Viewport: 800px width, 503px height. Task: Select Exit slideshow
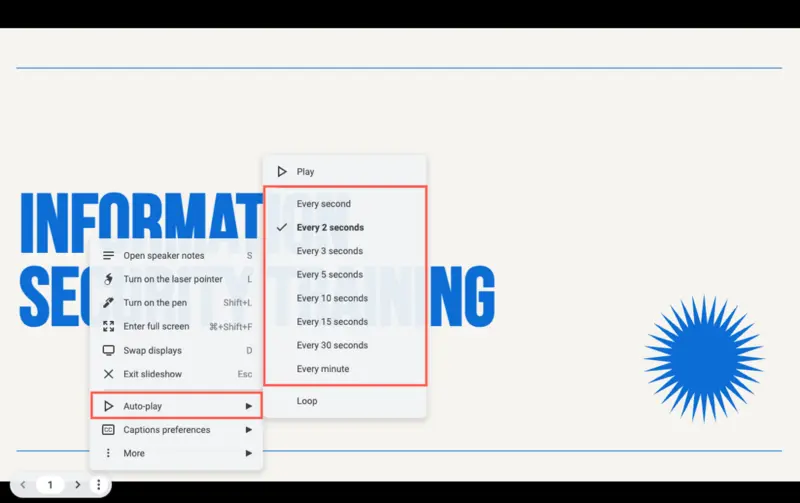pos(176,374)
